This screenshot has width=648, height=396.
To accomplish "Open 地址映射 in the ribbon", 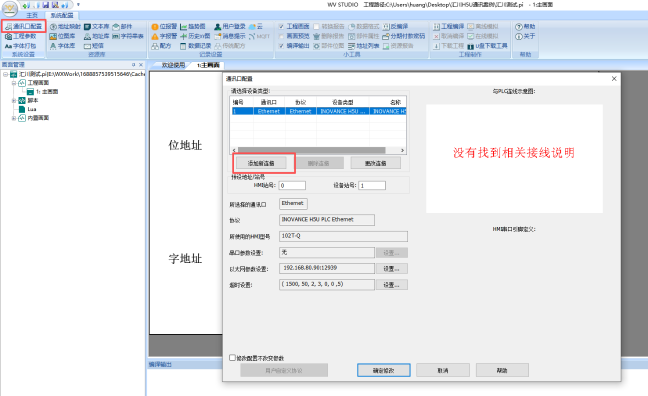I will coord(65,26).
